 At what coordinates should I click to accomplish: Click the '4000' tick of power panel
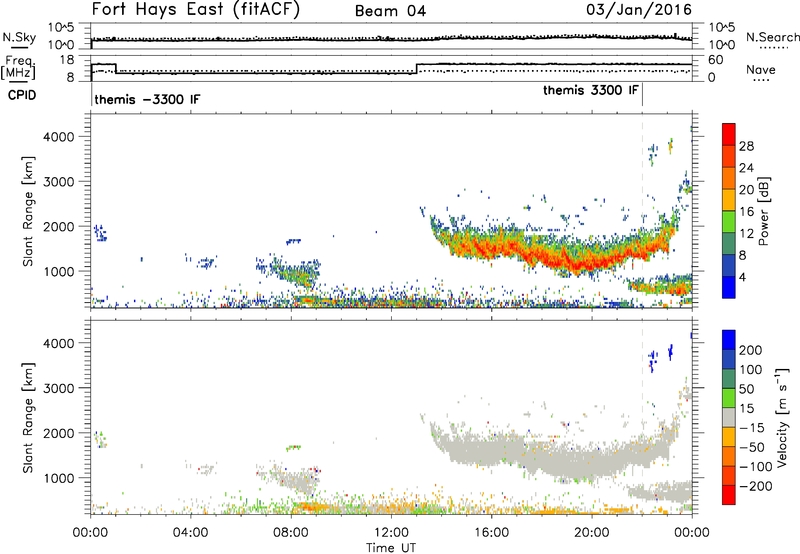[x=59, y=137]
